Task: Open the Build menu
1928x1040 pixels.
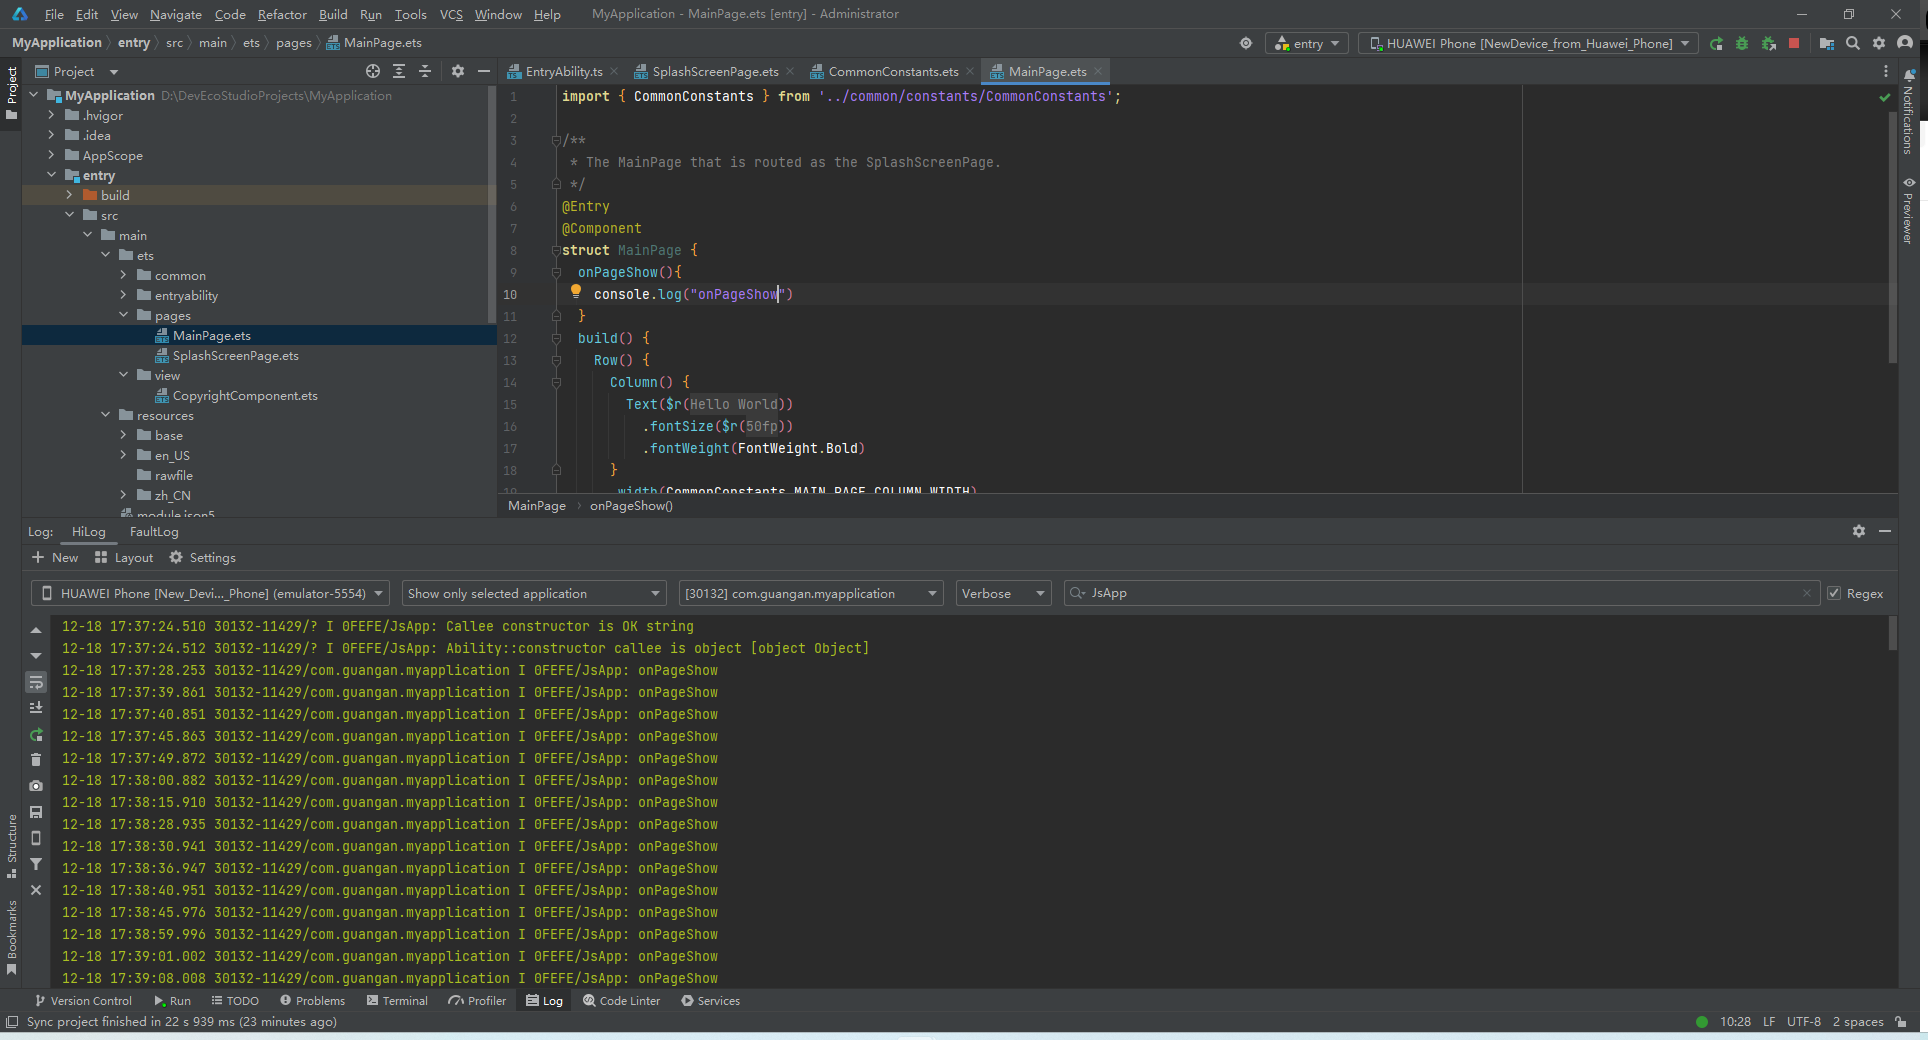Action: [333, 14]
